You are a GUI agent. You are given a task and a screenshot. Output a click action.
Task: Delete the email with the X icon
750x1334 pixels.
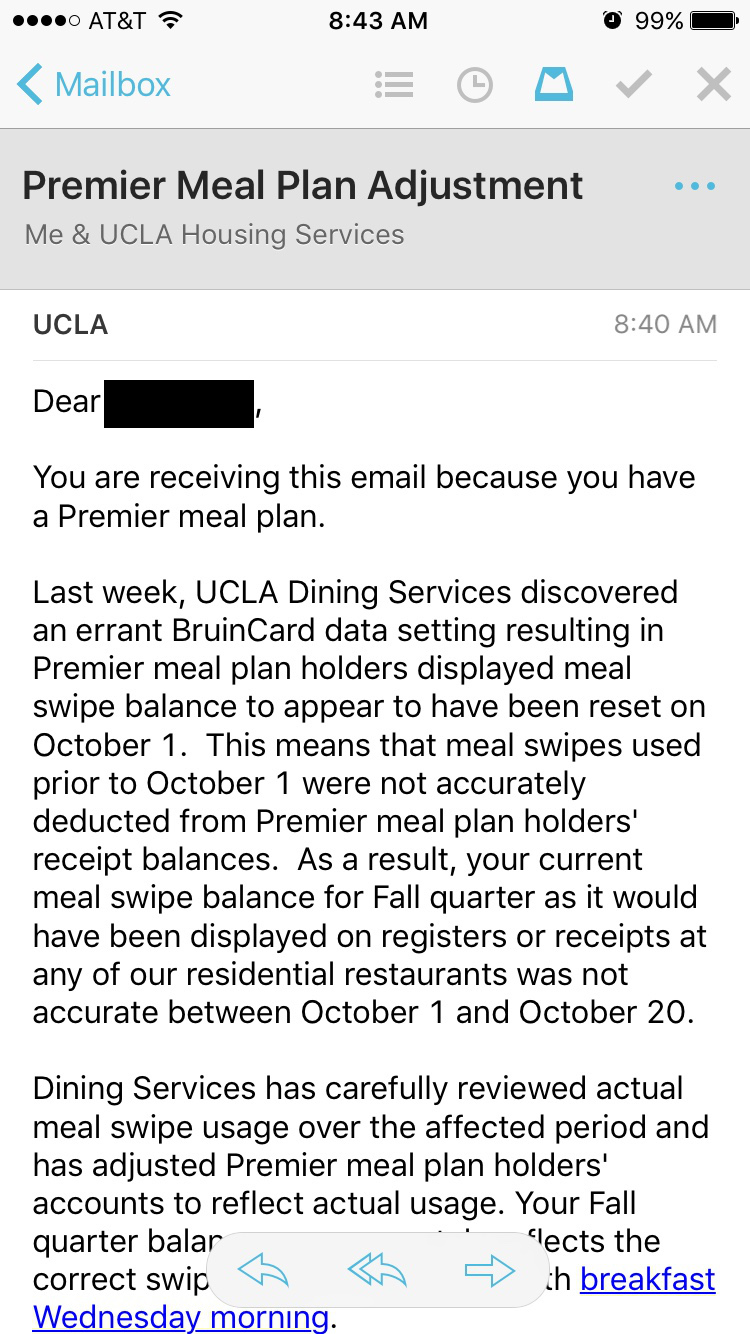click(713, 85)
